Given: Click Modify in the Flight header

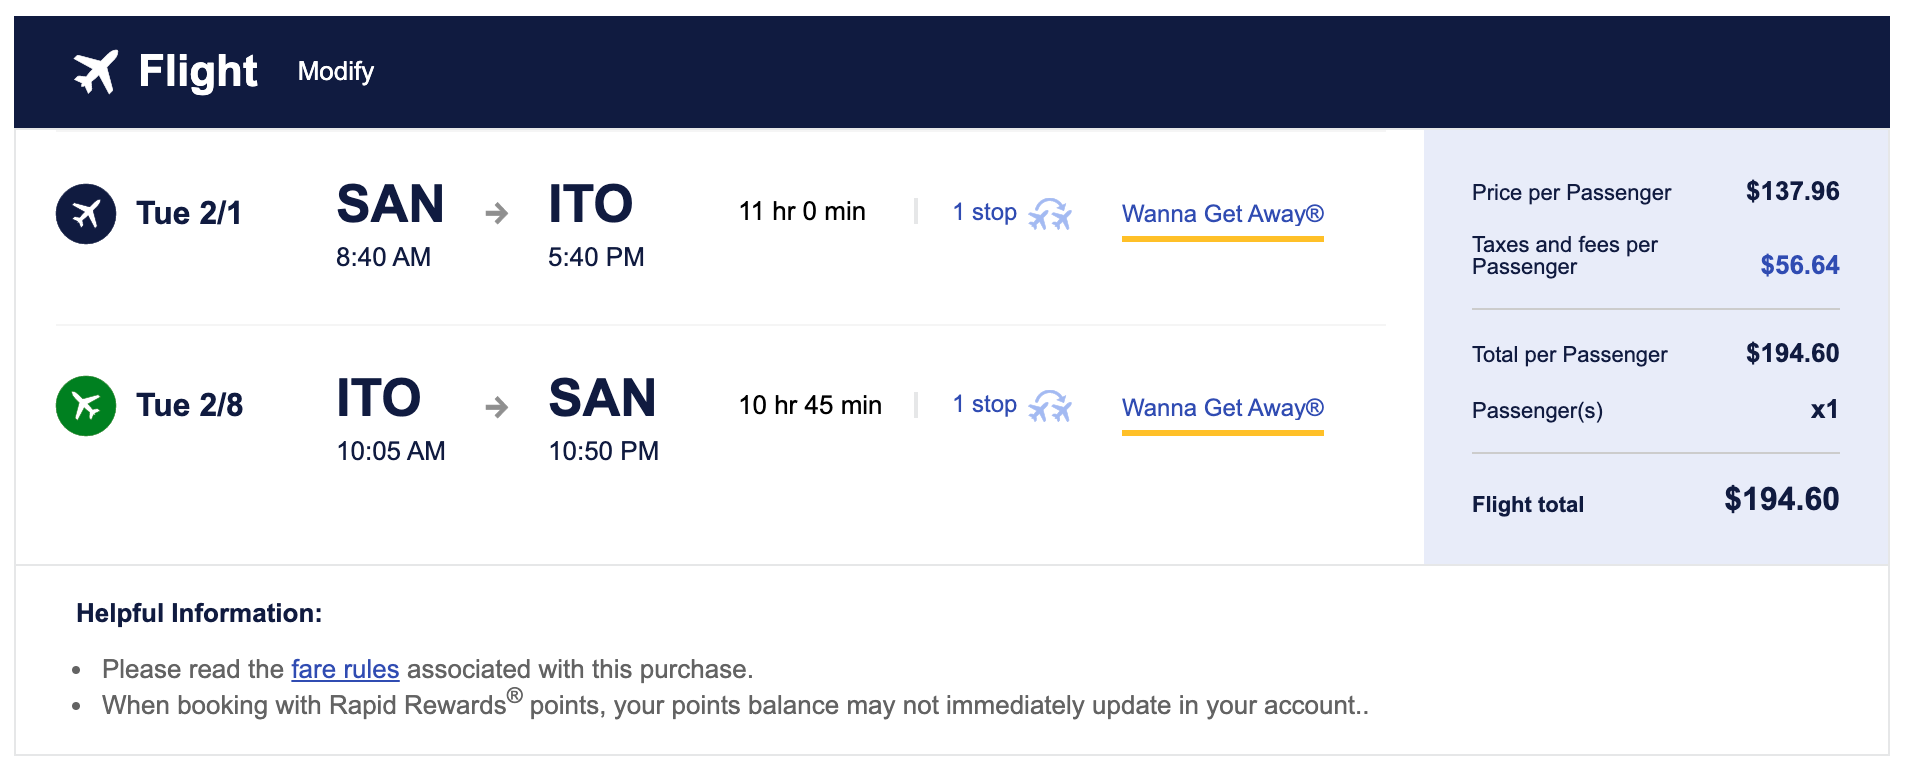Looking at the screenshot, I should click(336, 72).
